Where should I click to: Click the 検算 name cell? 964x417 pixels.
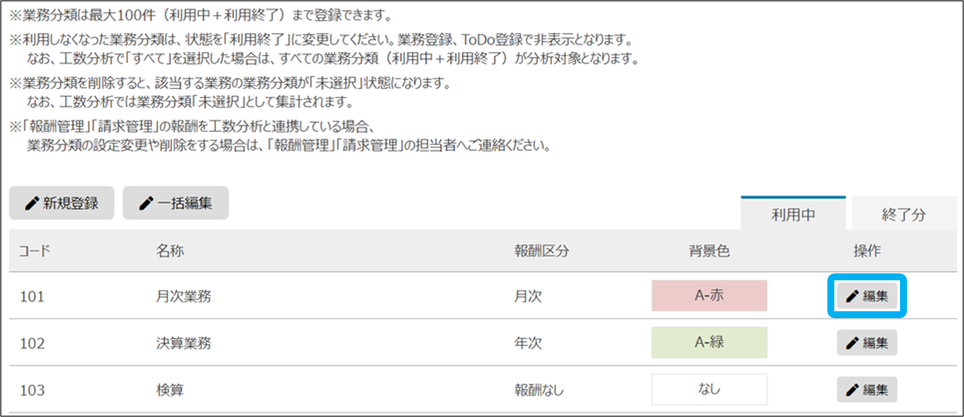click(170, 389)
